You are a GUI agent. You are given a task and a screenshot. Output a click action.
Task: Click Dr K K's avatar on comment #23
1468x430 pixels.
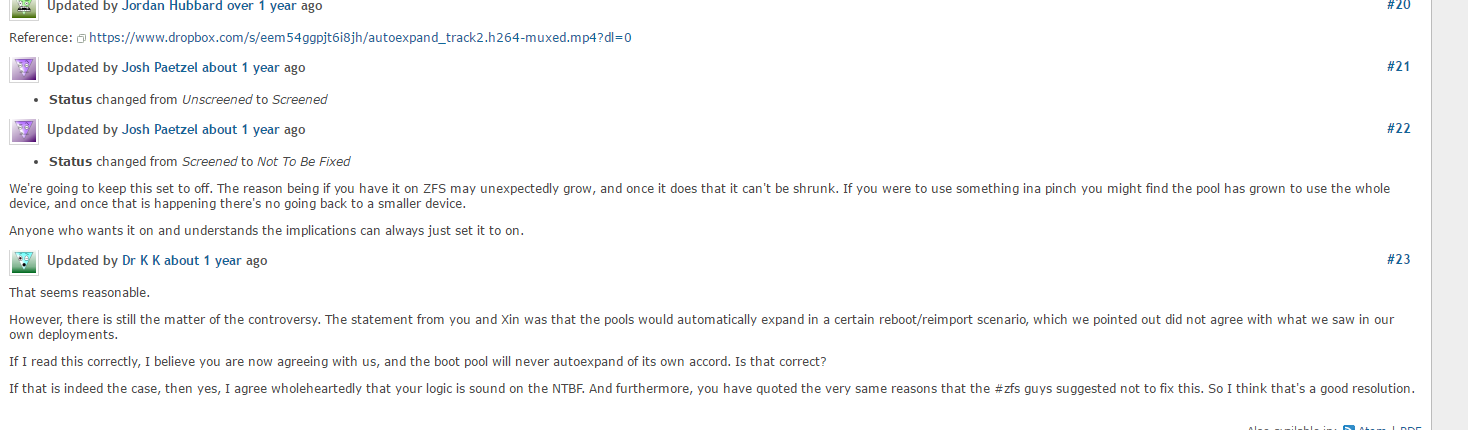(24, 262)
